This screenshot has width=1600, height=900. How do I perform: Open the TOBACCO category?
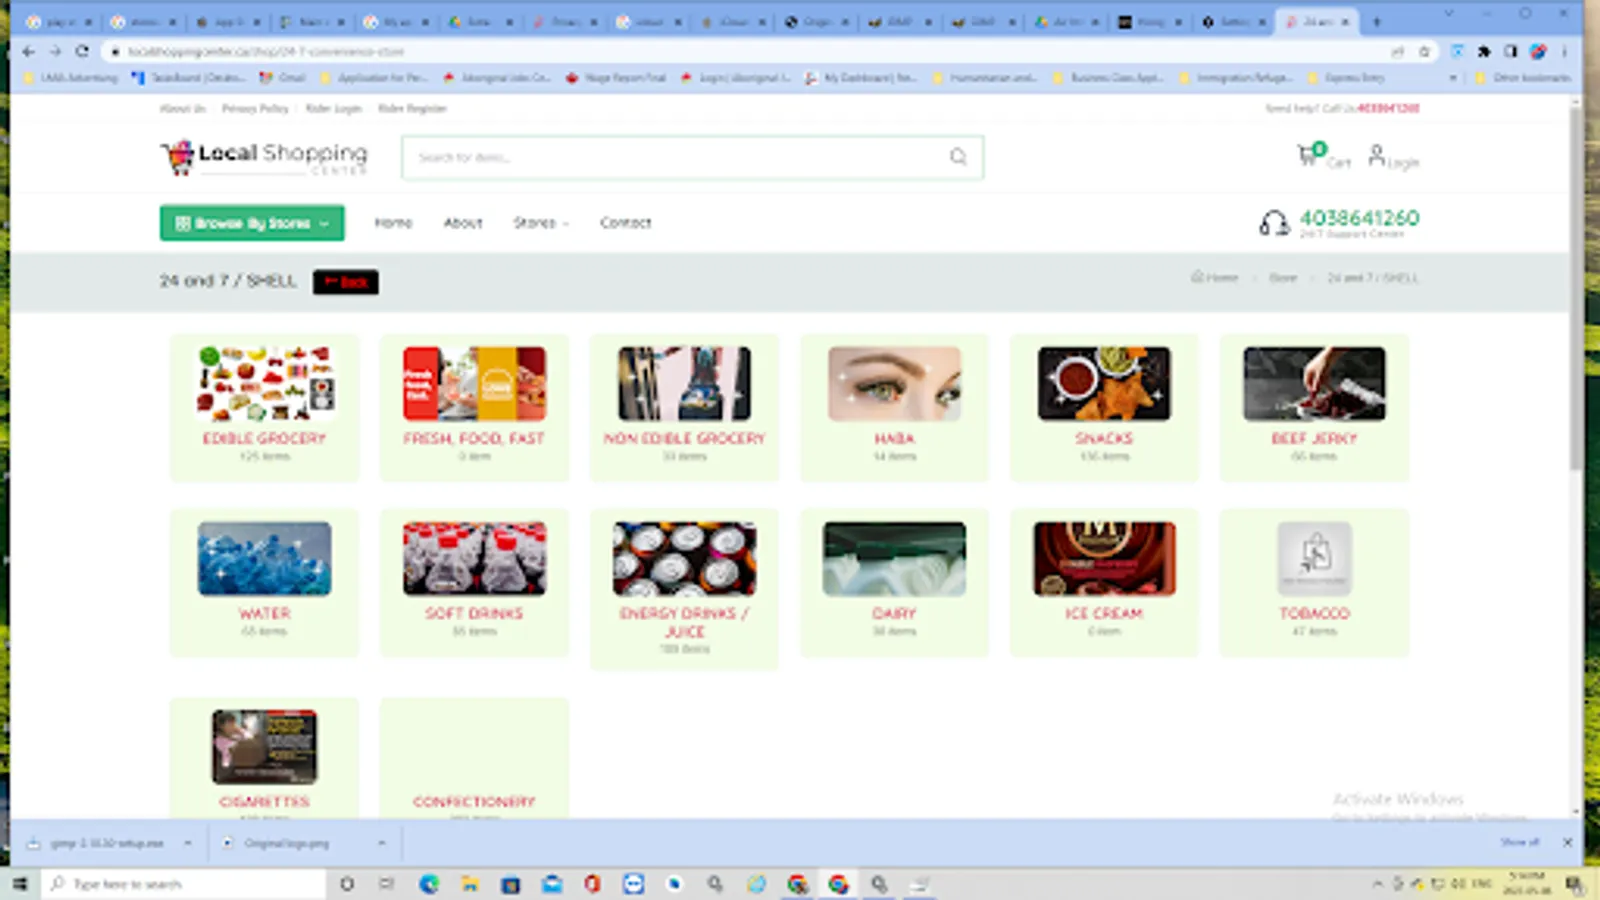[x=1314, y=583]
